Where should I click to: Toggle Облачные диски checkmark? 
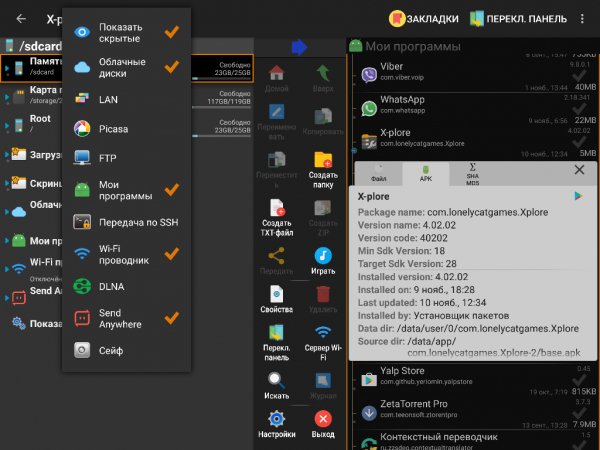172,67
